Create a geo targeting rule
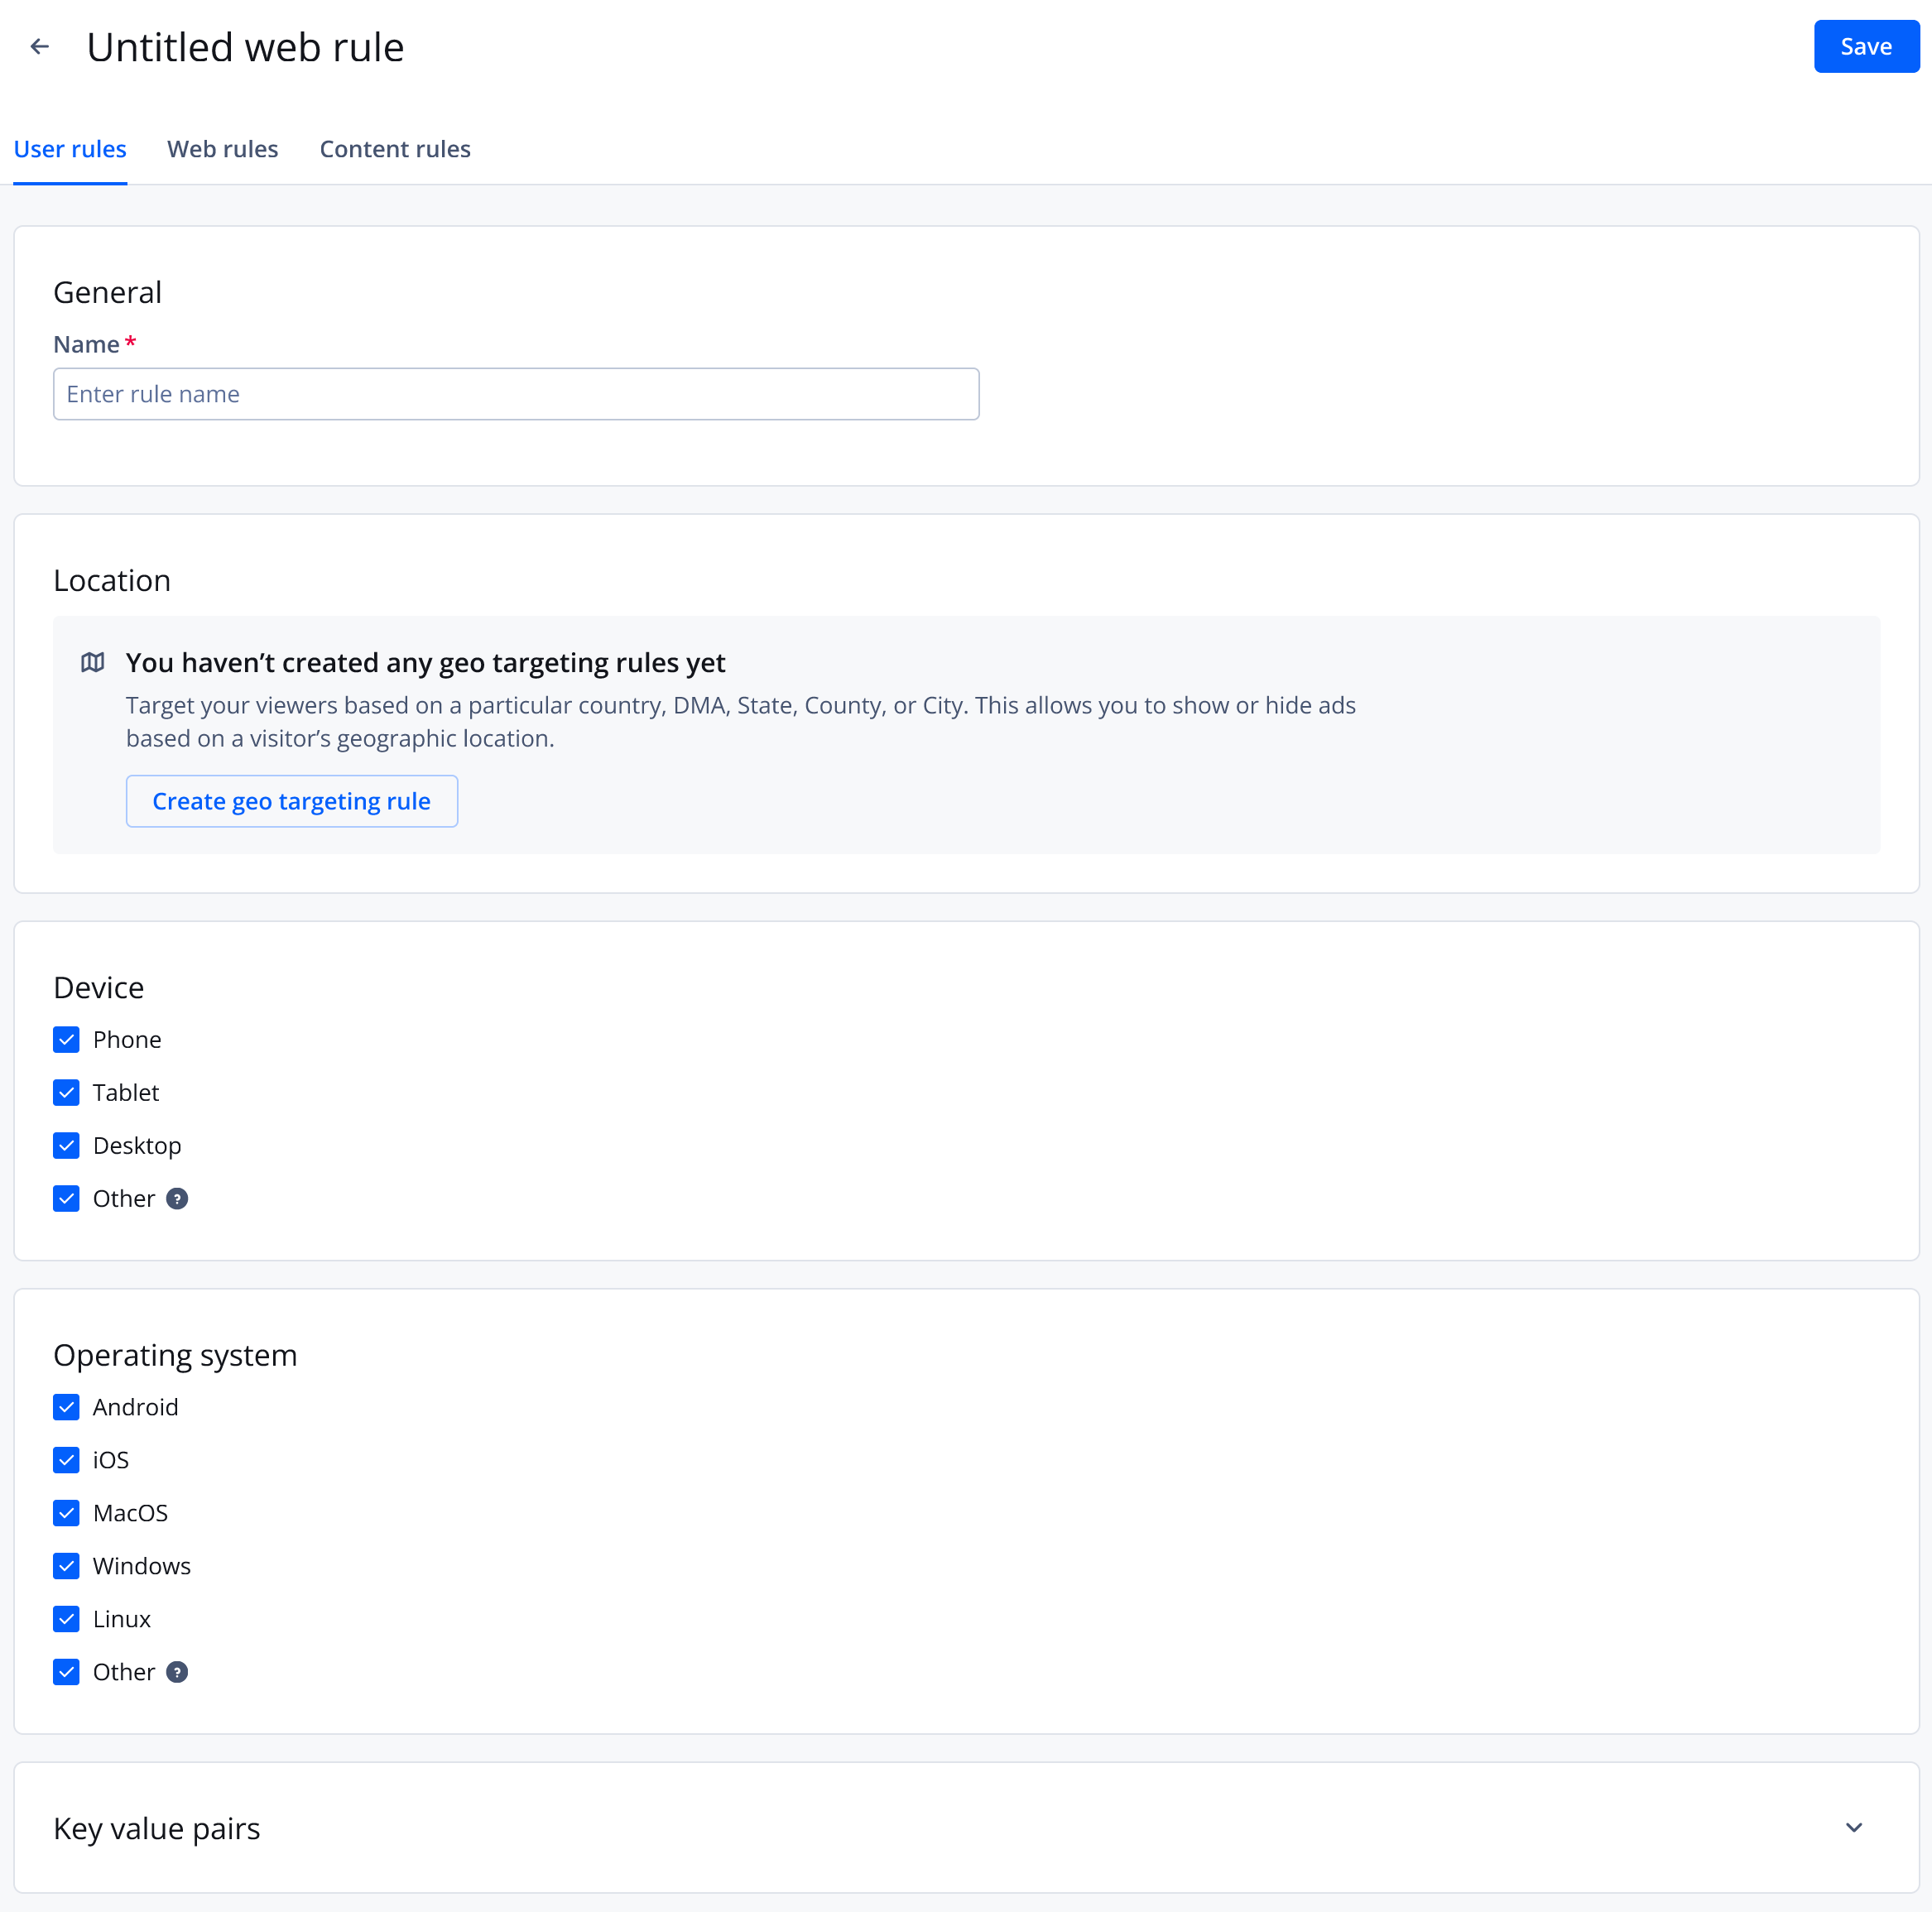Image resolution: width=1932 pixels, height=1912 pixels. click(291, 800)
